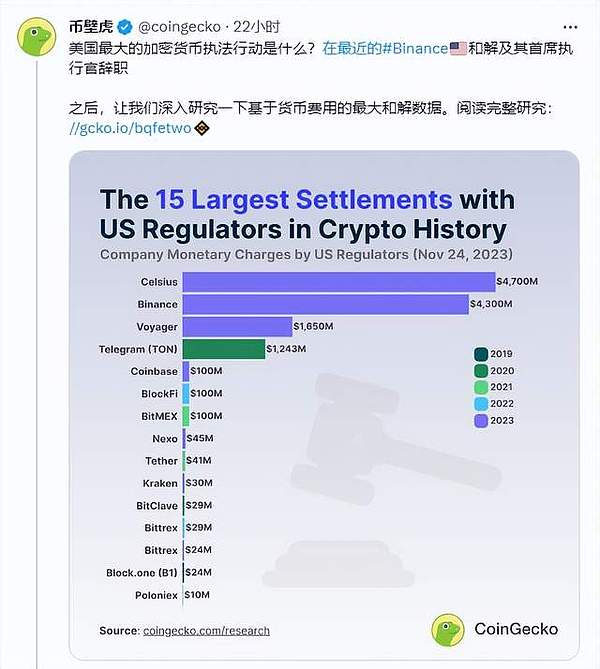
Task: Click the 2022 legend color swatch
Action: [x=480, y=404]
